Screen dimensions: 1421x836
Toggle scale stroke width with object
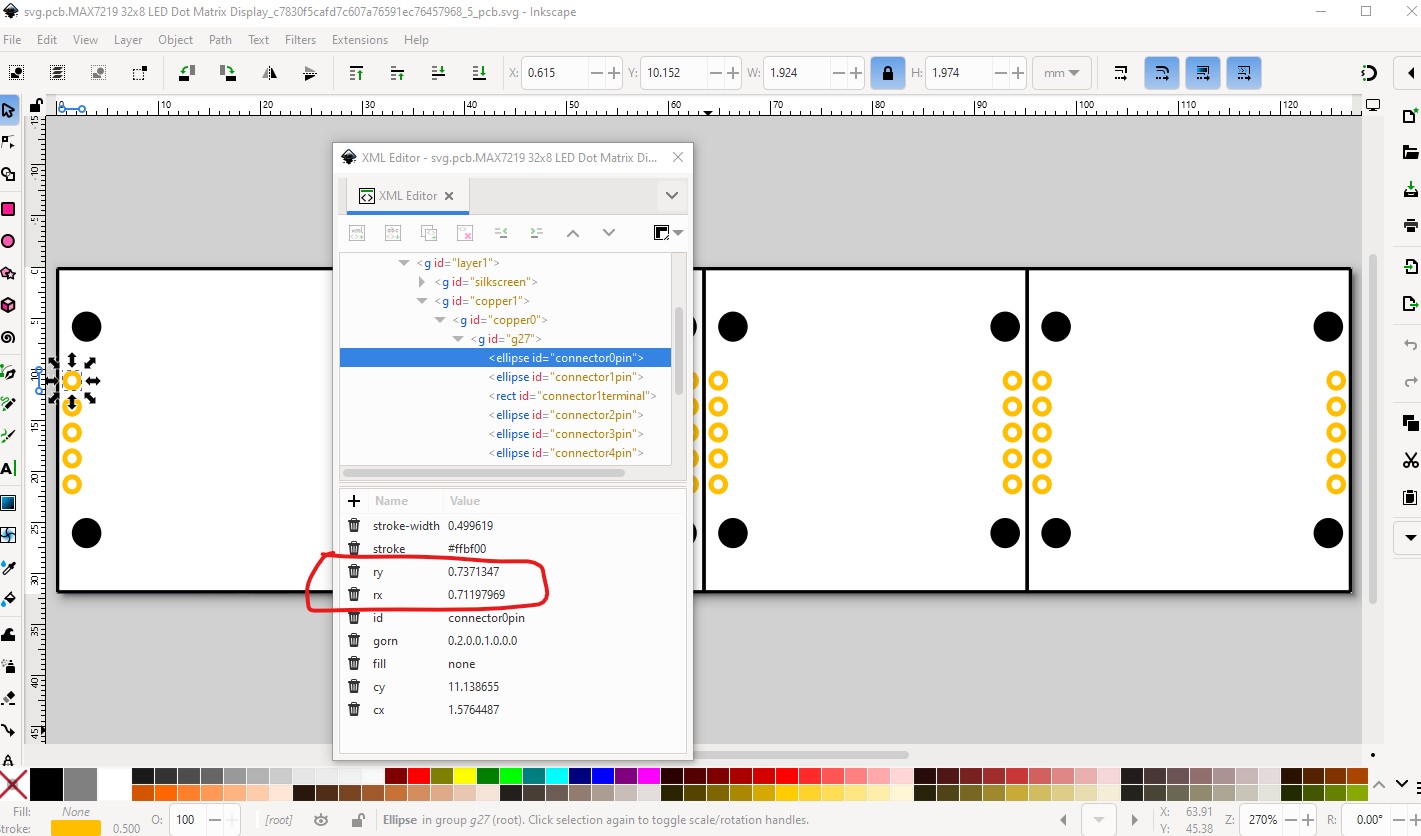(1121, 73)
